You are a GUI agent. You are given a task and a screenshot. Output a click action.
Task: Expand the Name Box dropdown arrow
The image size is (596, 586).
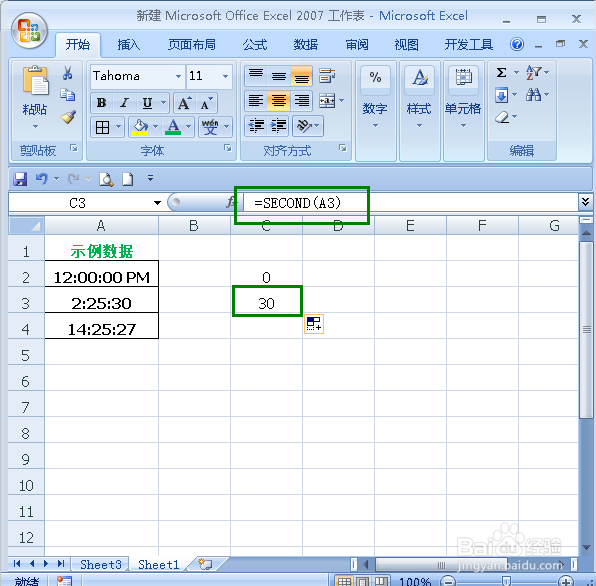coord(157,203)
